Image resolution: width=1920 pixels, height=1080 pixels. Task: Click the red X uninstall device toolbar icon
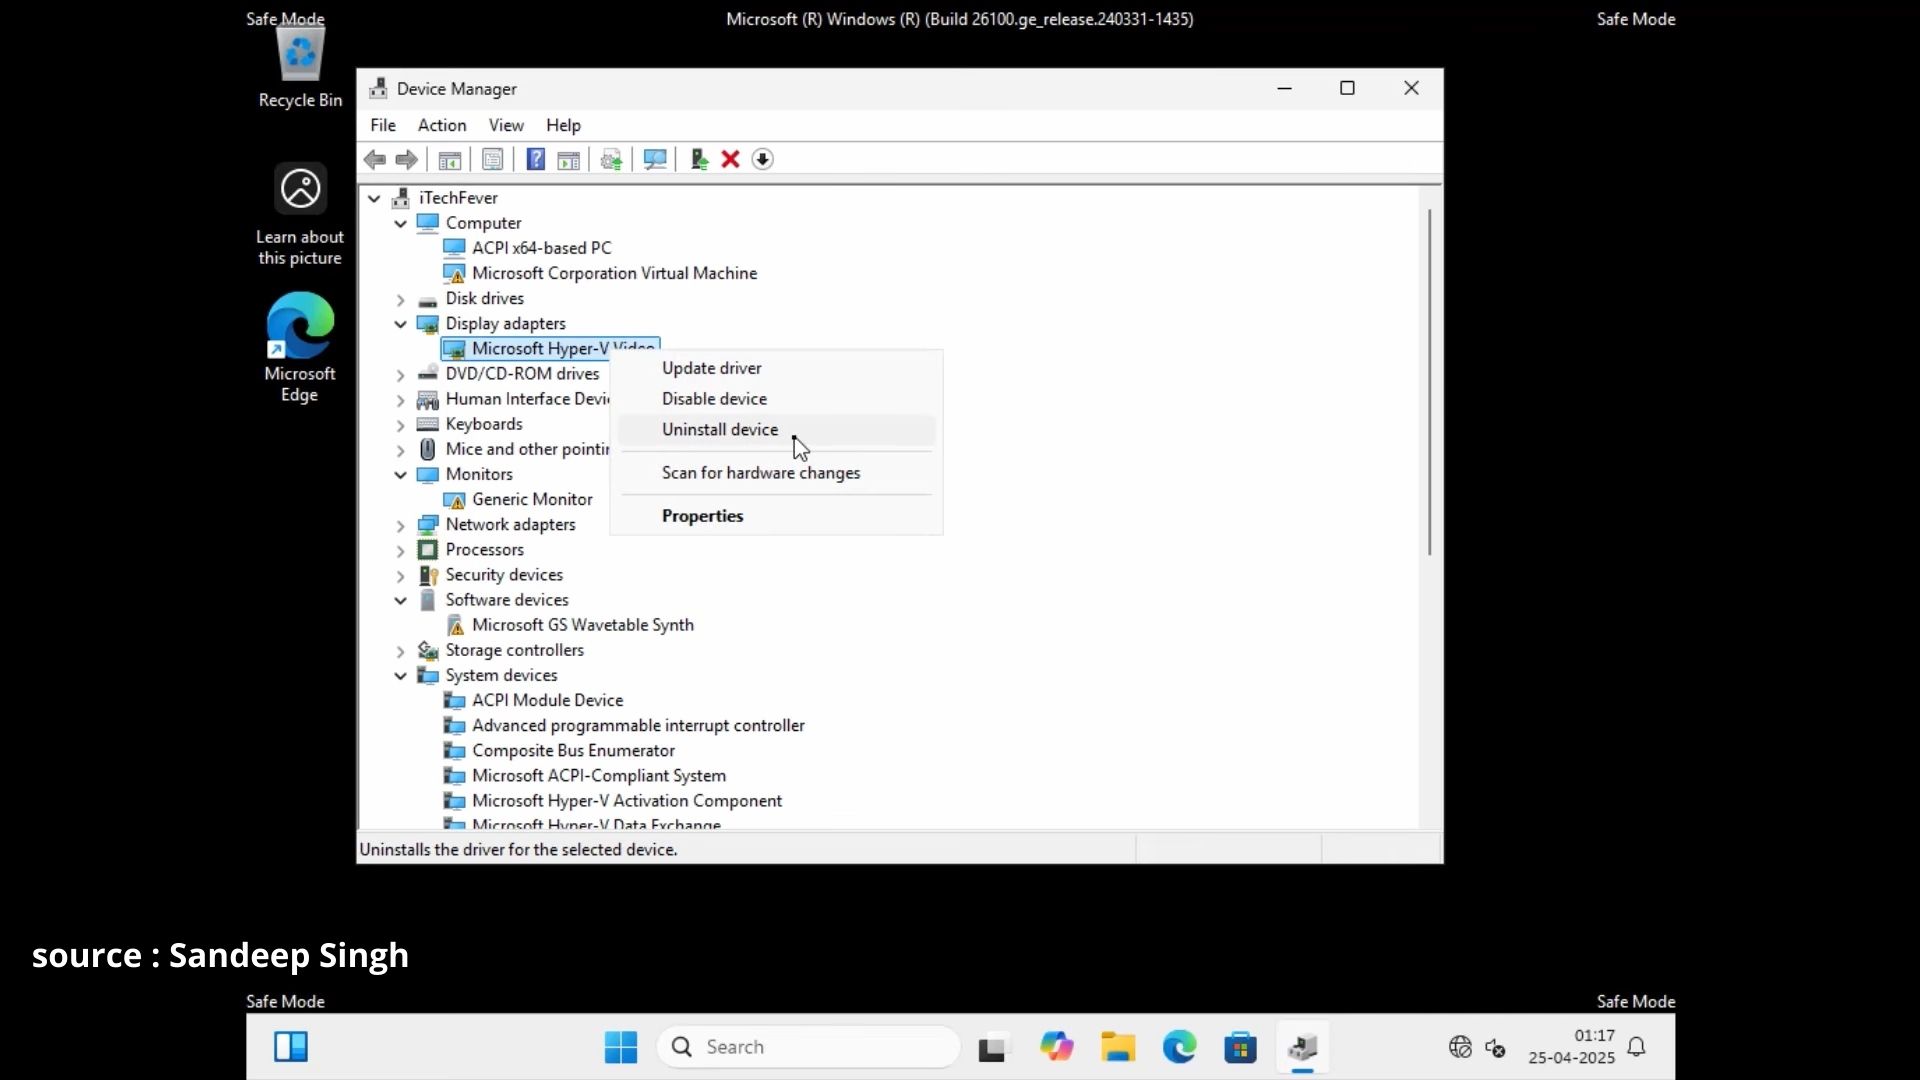(730, 159)
